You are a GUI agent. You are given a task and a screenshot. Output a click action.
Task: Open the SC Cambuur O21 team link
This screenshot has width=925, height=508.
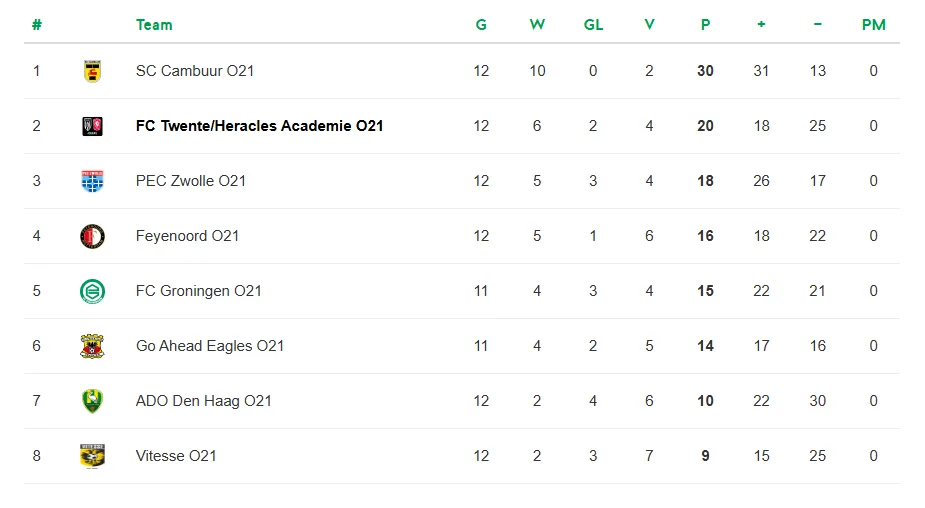(x=195, y=71)
